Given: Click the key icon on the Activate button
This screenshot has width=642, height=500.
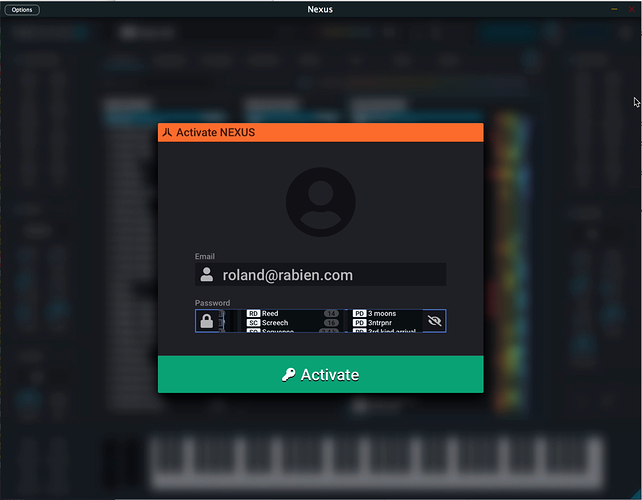Looking at the screenshot, I should coord(289,375).
